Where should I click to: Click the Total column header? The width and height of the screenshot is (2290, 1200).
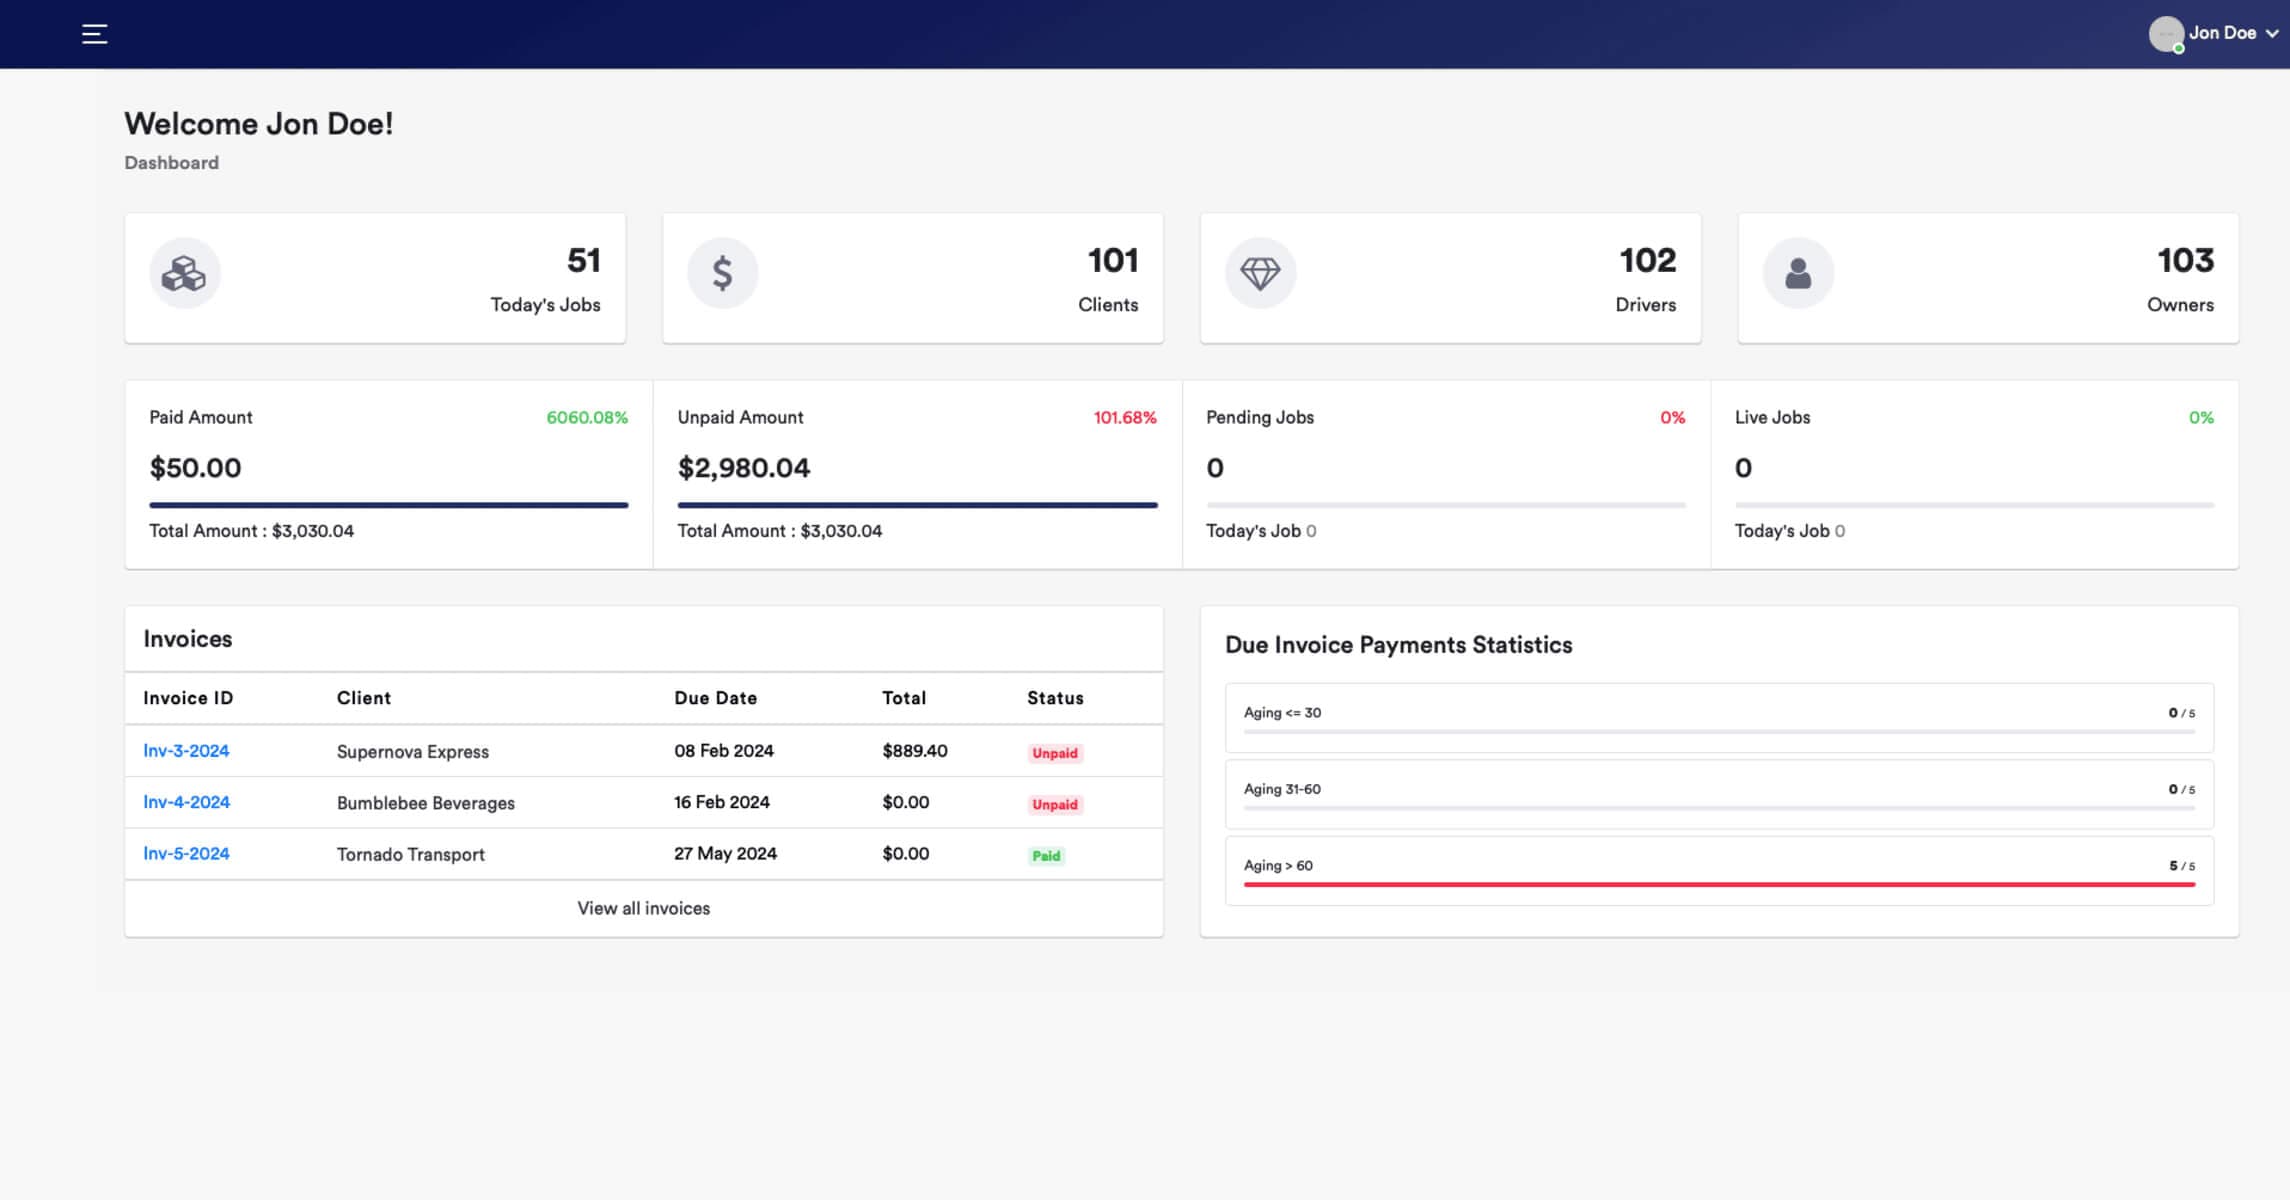pos(904,698)
